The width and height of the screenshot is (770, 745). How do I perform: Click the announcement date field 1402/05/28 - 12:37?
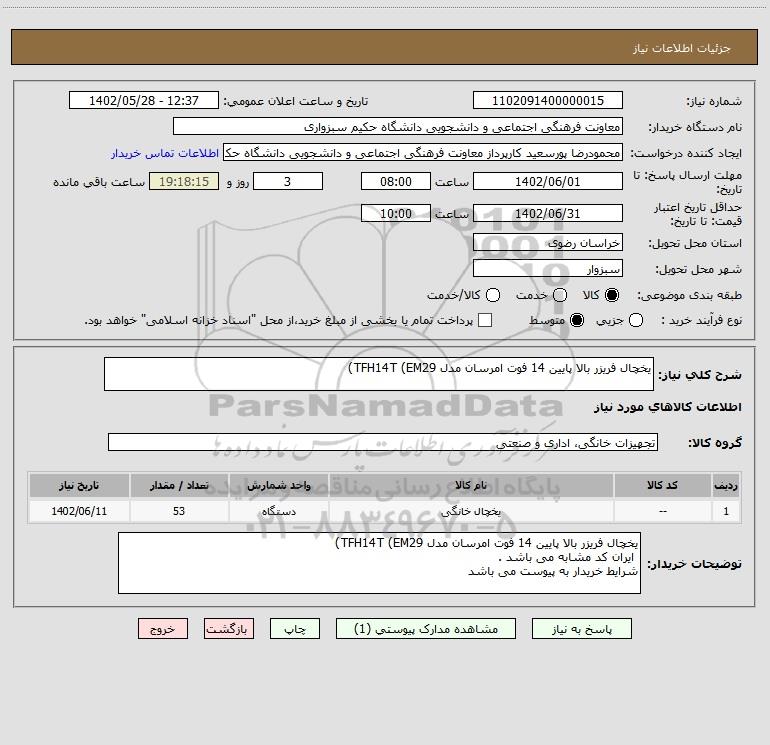coord(144,100)
